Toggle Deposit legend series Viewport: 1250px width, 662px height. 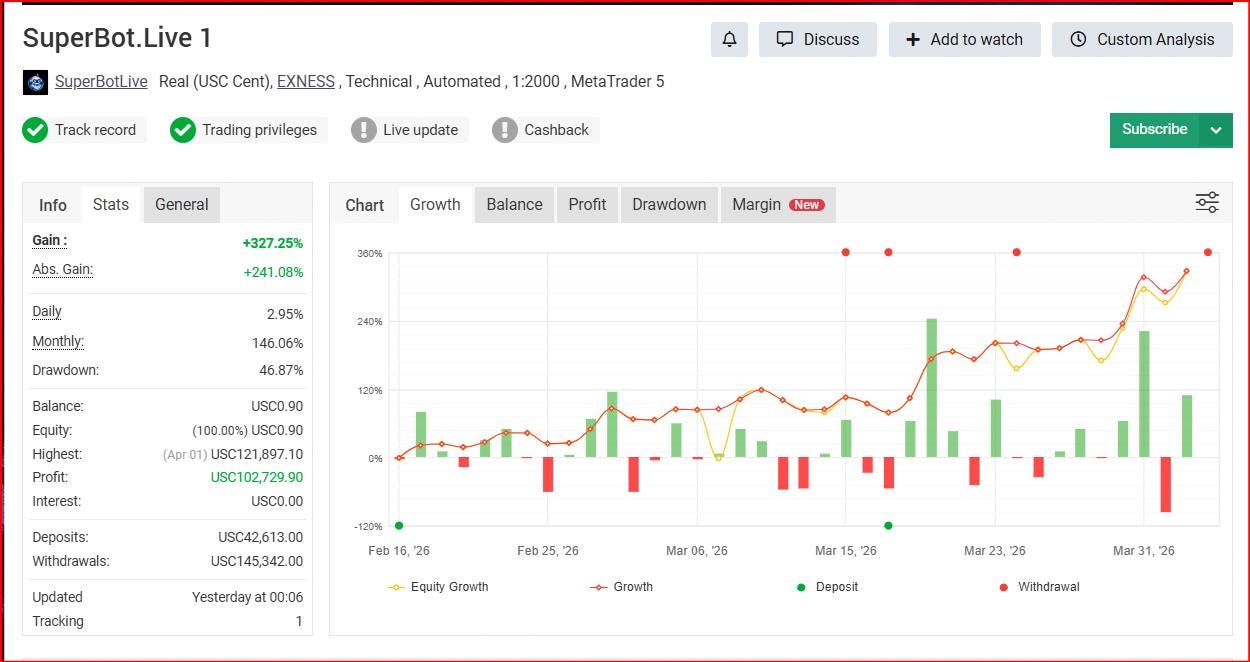point(828,587)
